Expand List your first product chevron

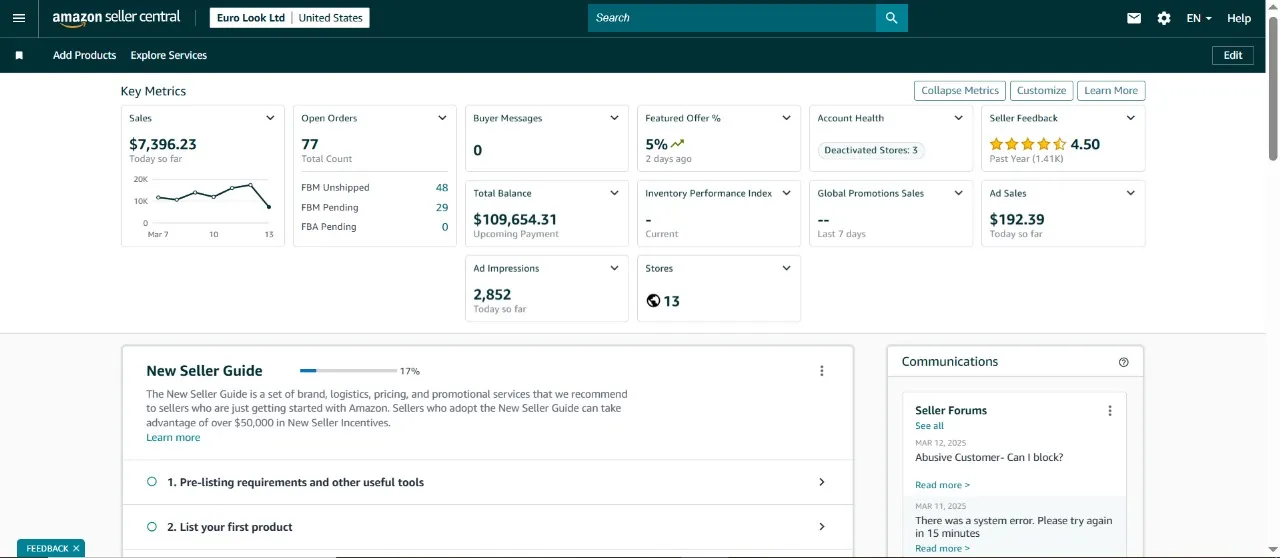tap(822, 527)
